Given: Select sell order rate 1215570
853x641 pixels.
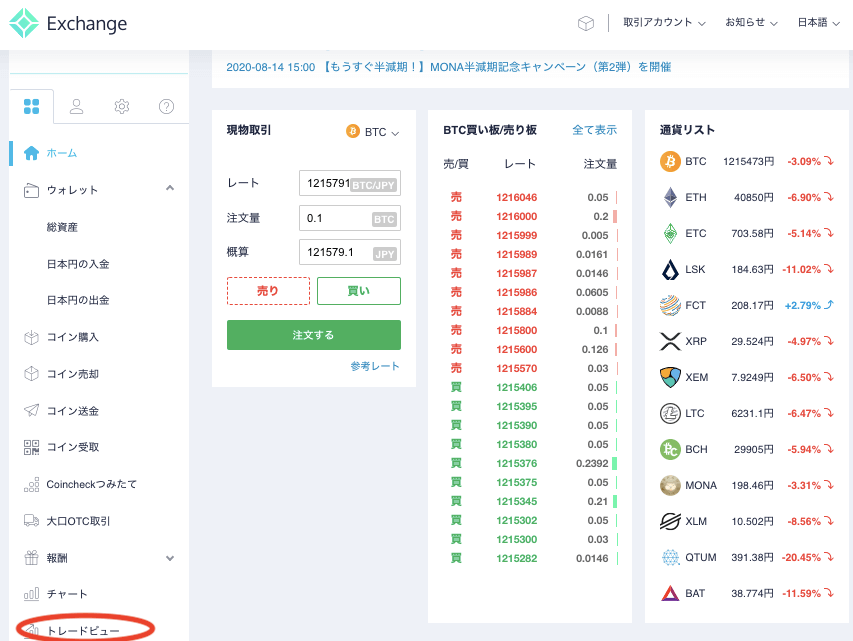Looking at the screenshot, I should pyautogui.click(x=516, y=368).
